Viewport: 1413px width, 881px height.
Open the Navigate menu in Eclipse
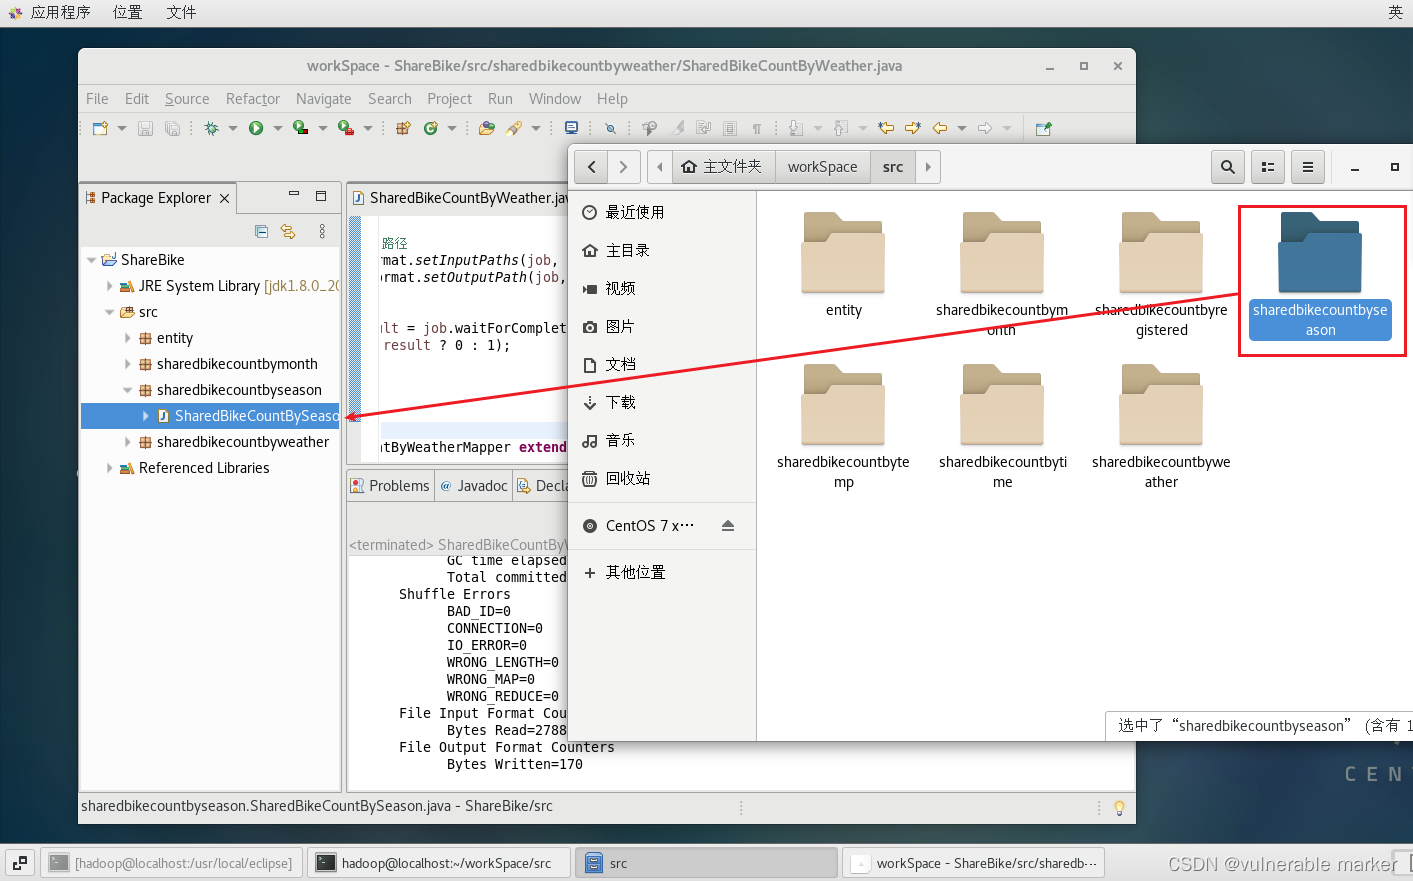click(x=323, y=99)
